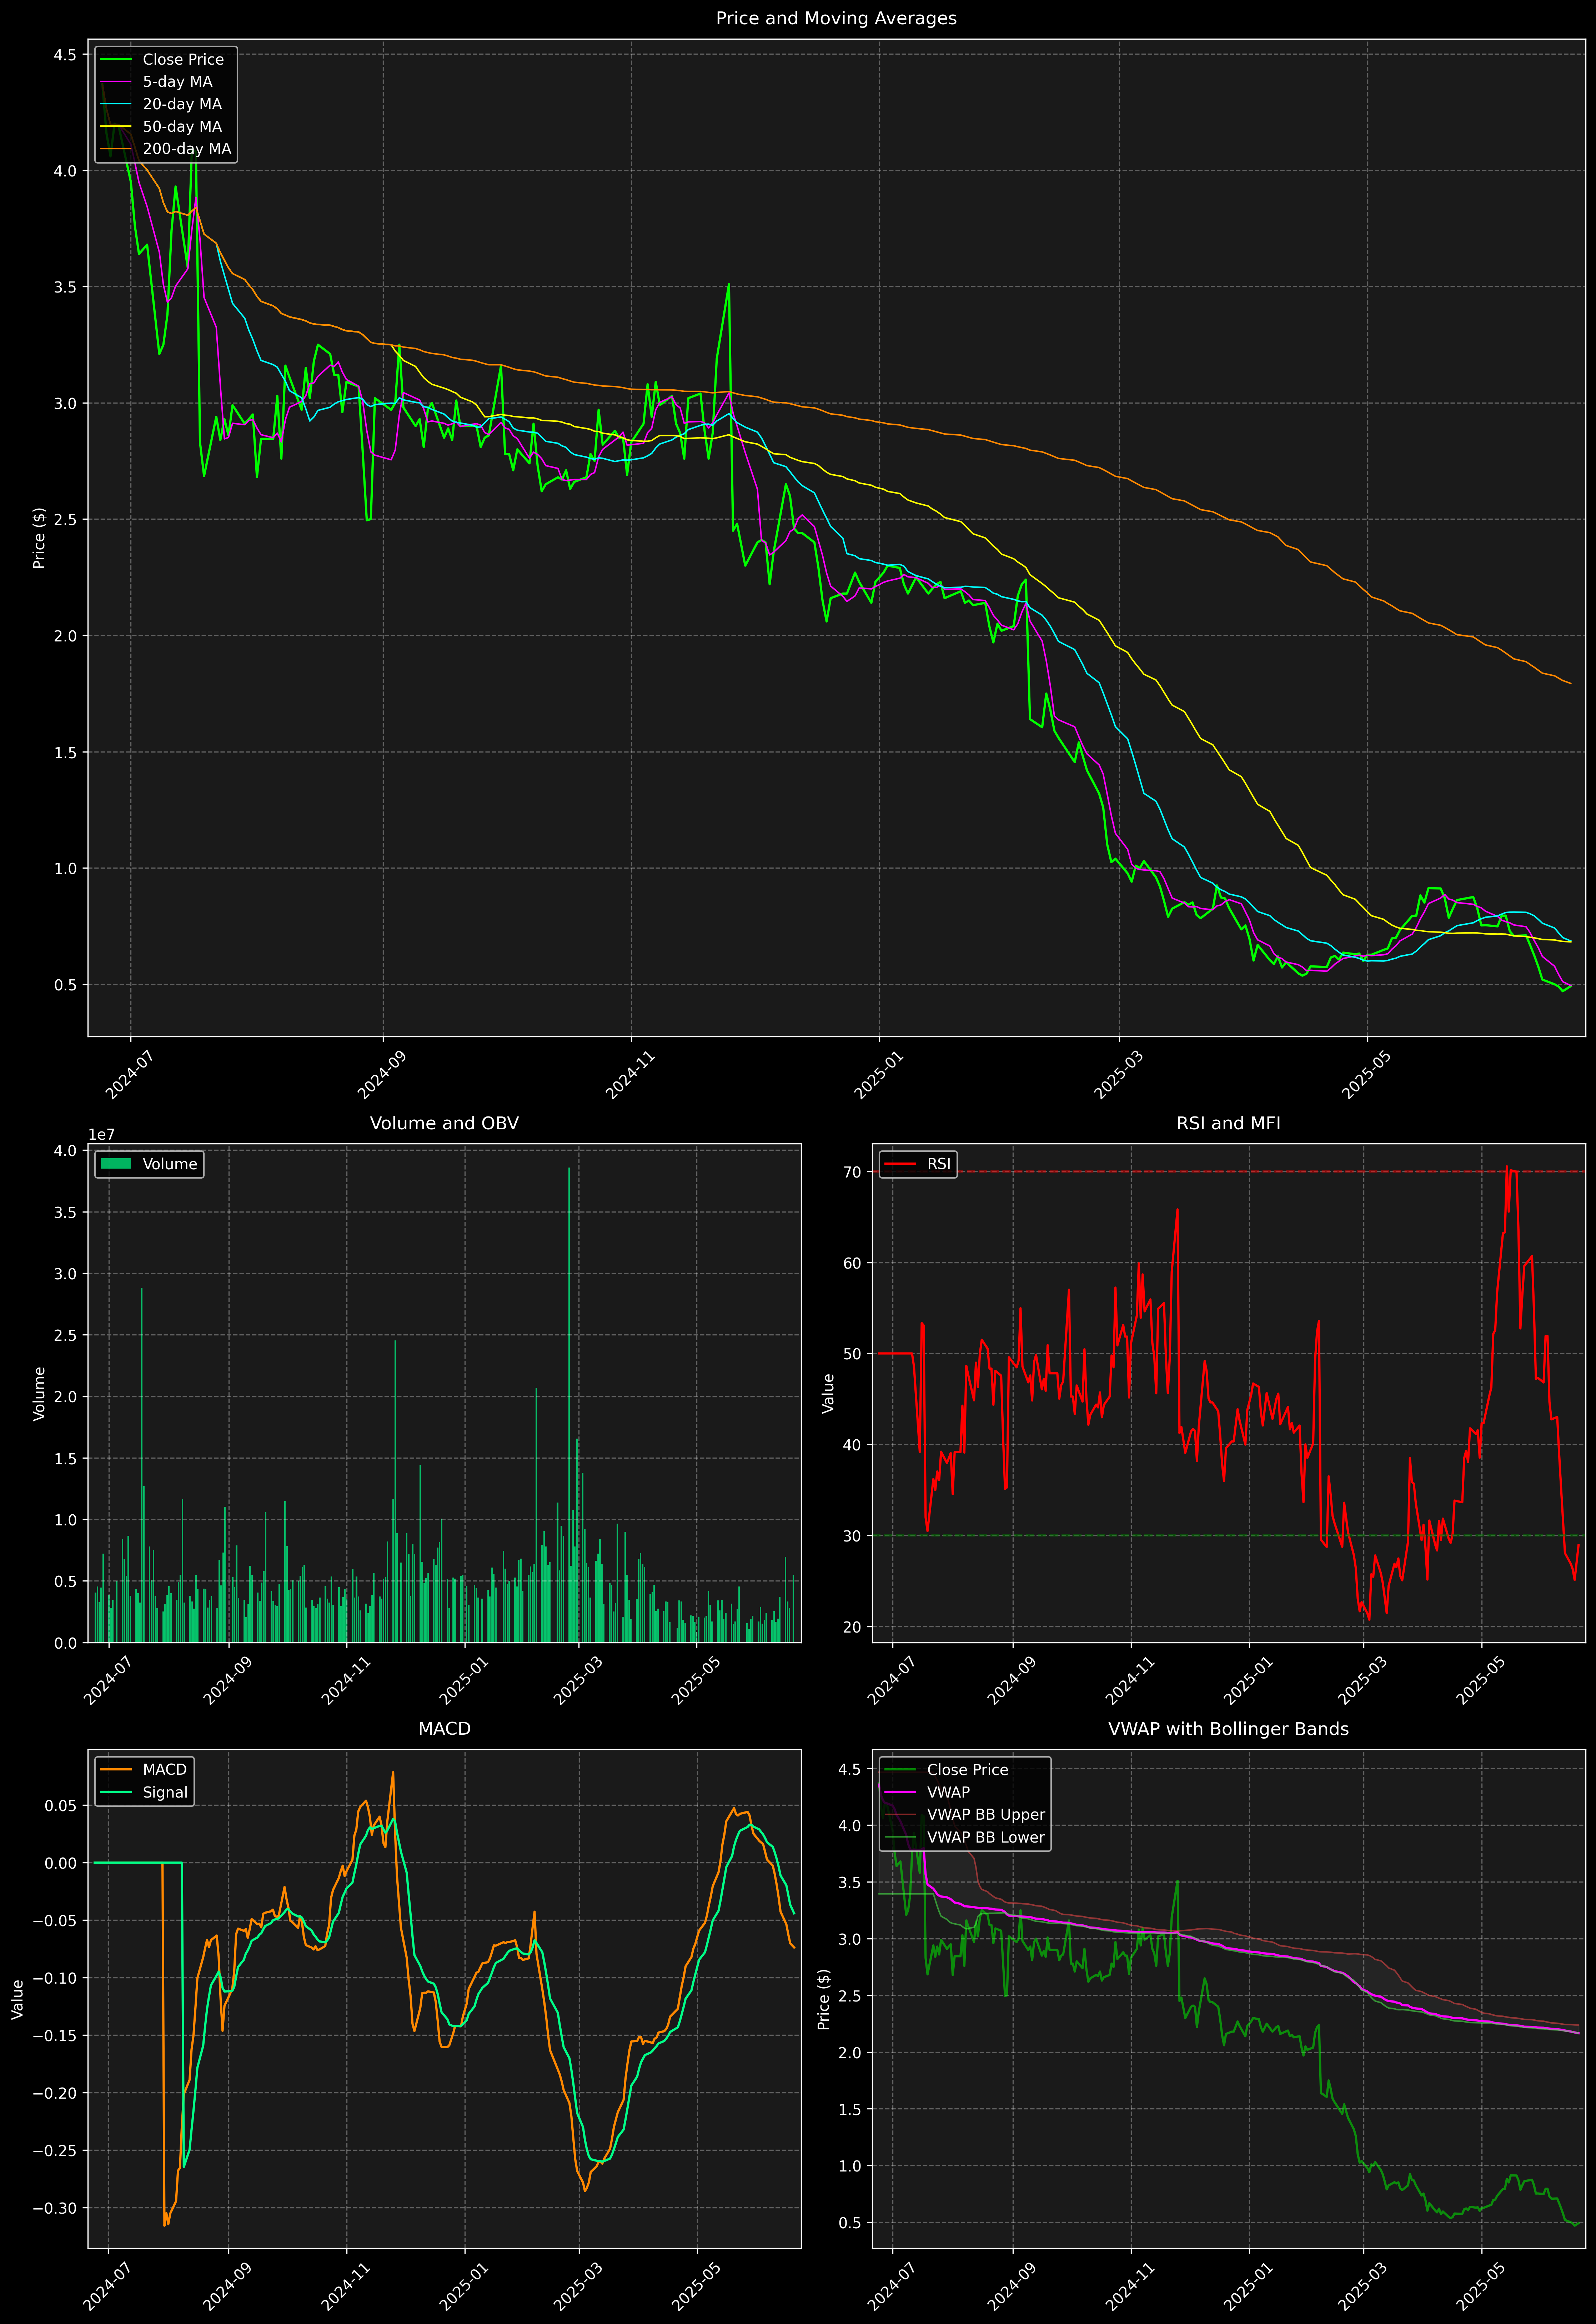Click the 'Price ($)' axis label of top chart

pyautogui.click(x=39, y=538)
